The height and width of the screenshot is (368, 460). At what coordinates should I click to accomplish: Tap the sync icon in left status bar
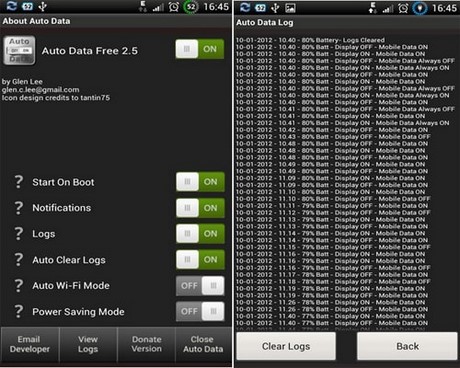12,6
